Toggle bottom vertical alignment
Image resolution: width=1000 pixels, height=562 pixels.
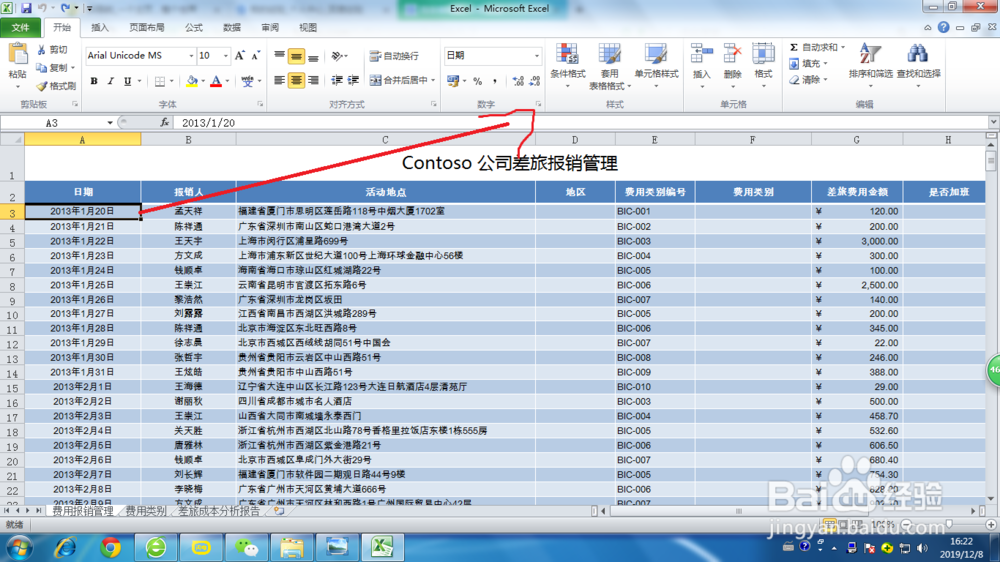click(313, 57)
